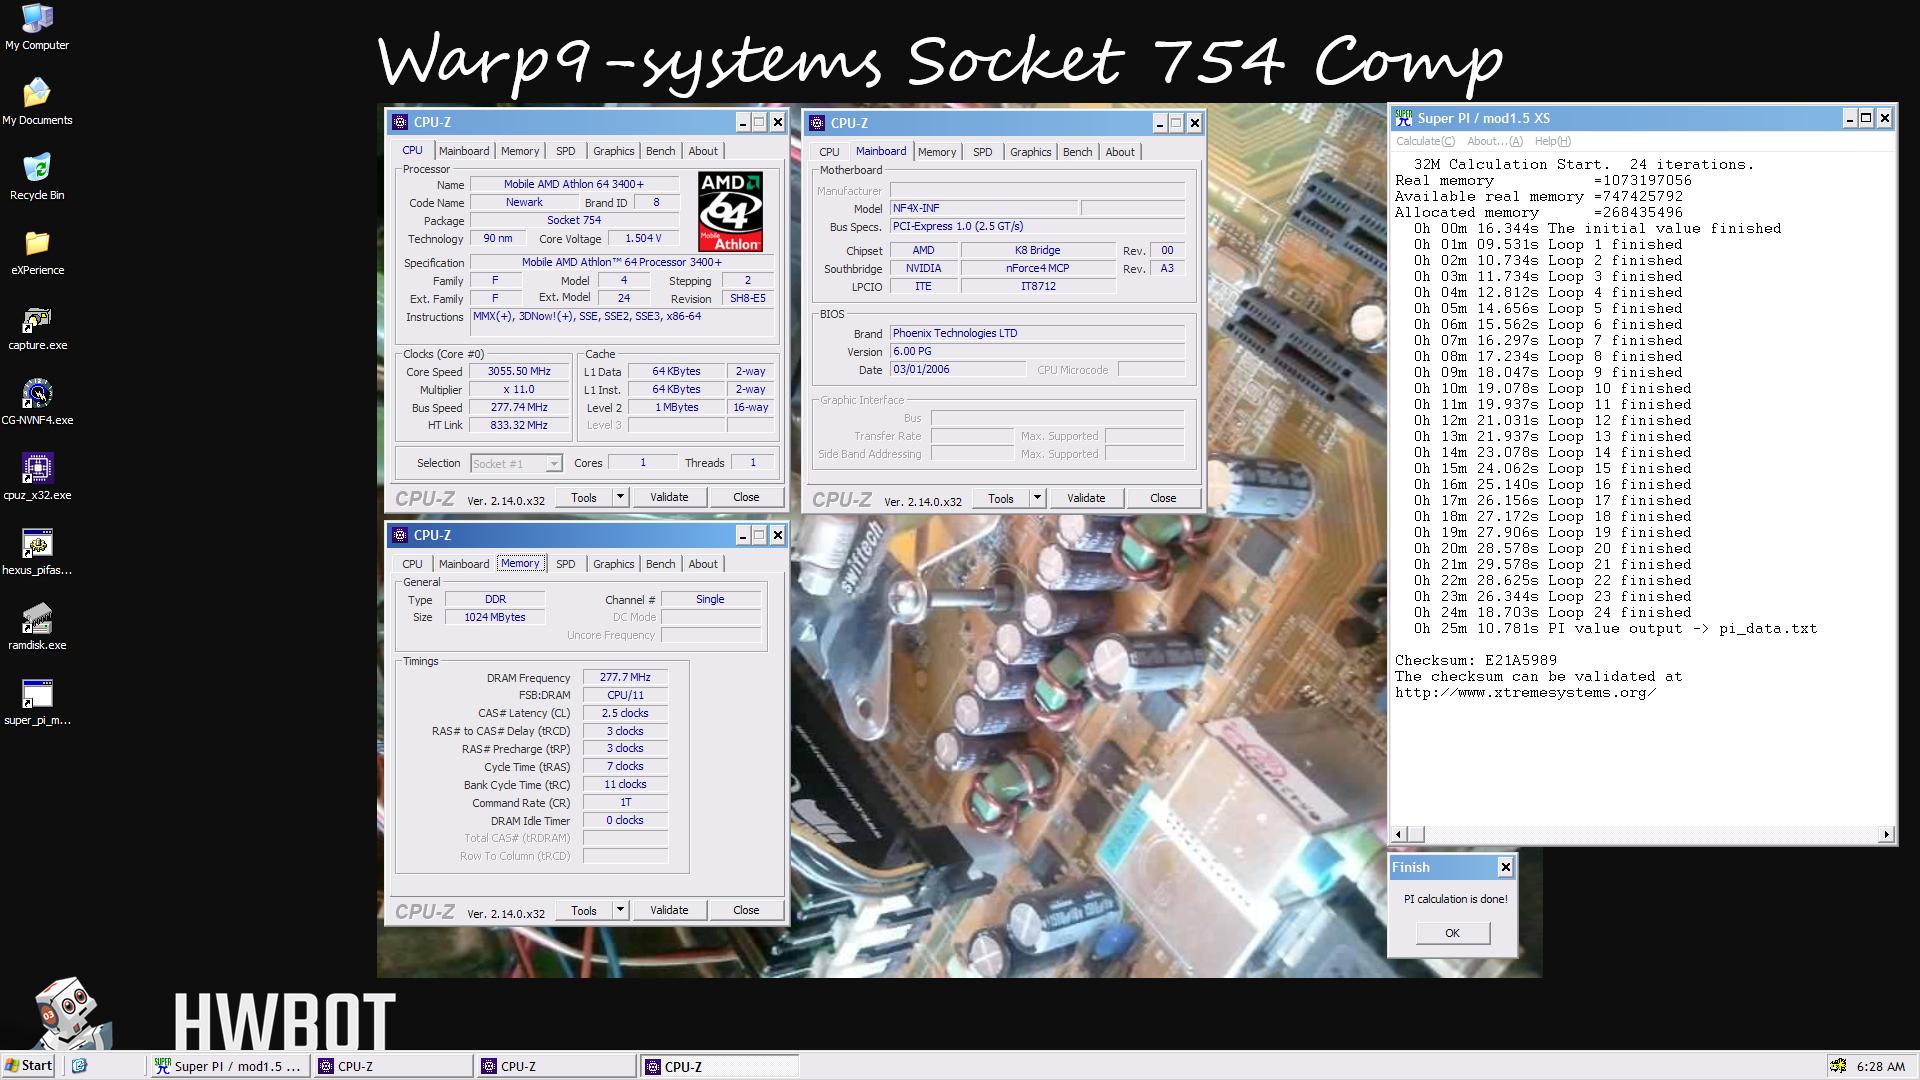Close the Finish dialog with X
This screenshot has height=1080, width=1920.
(1505, 867)
